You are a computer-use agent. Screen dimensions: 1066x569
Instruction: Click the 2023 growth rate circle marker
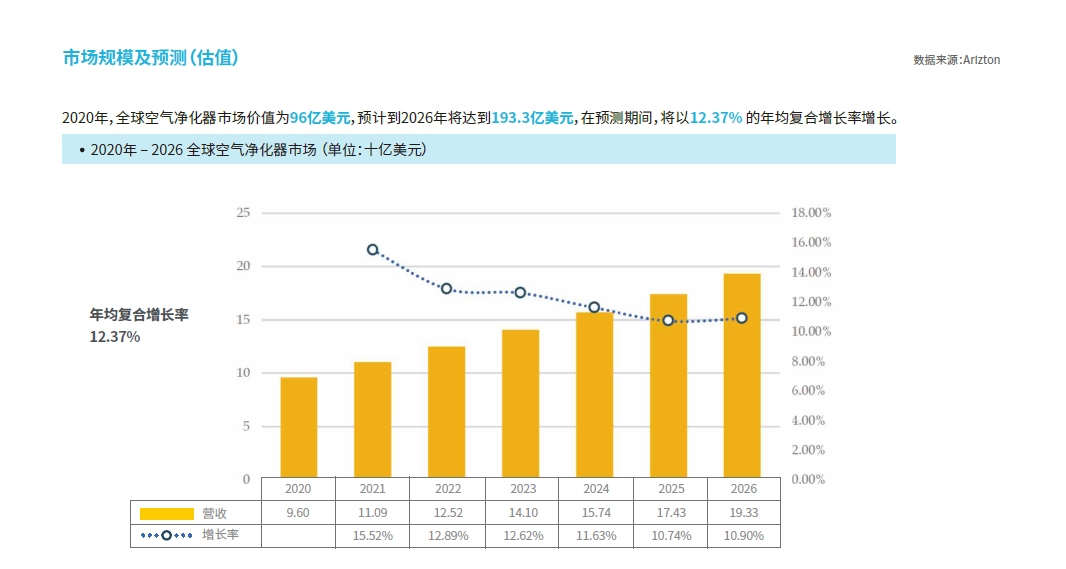[x=520, y=292]
